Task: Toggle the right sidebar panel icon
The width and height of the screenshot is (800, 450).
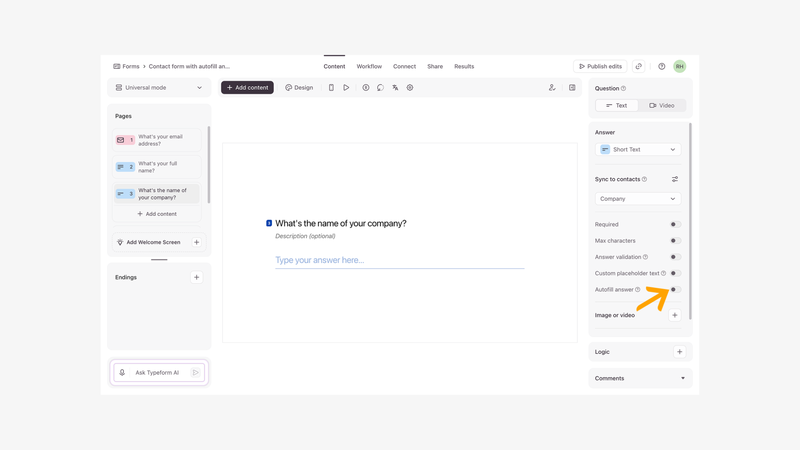Action: point(572,88)
